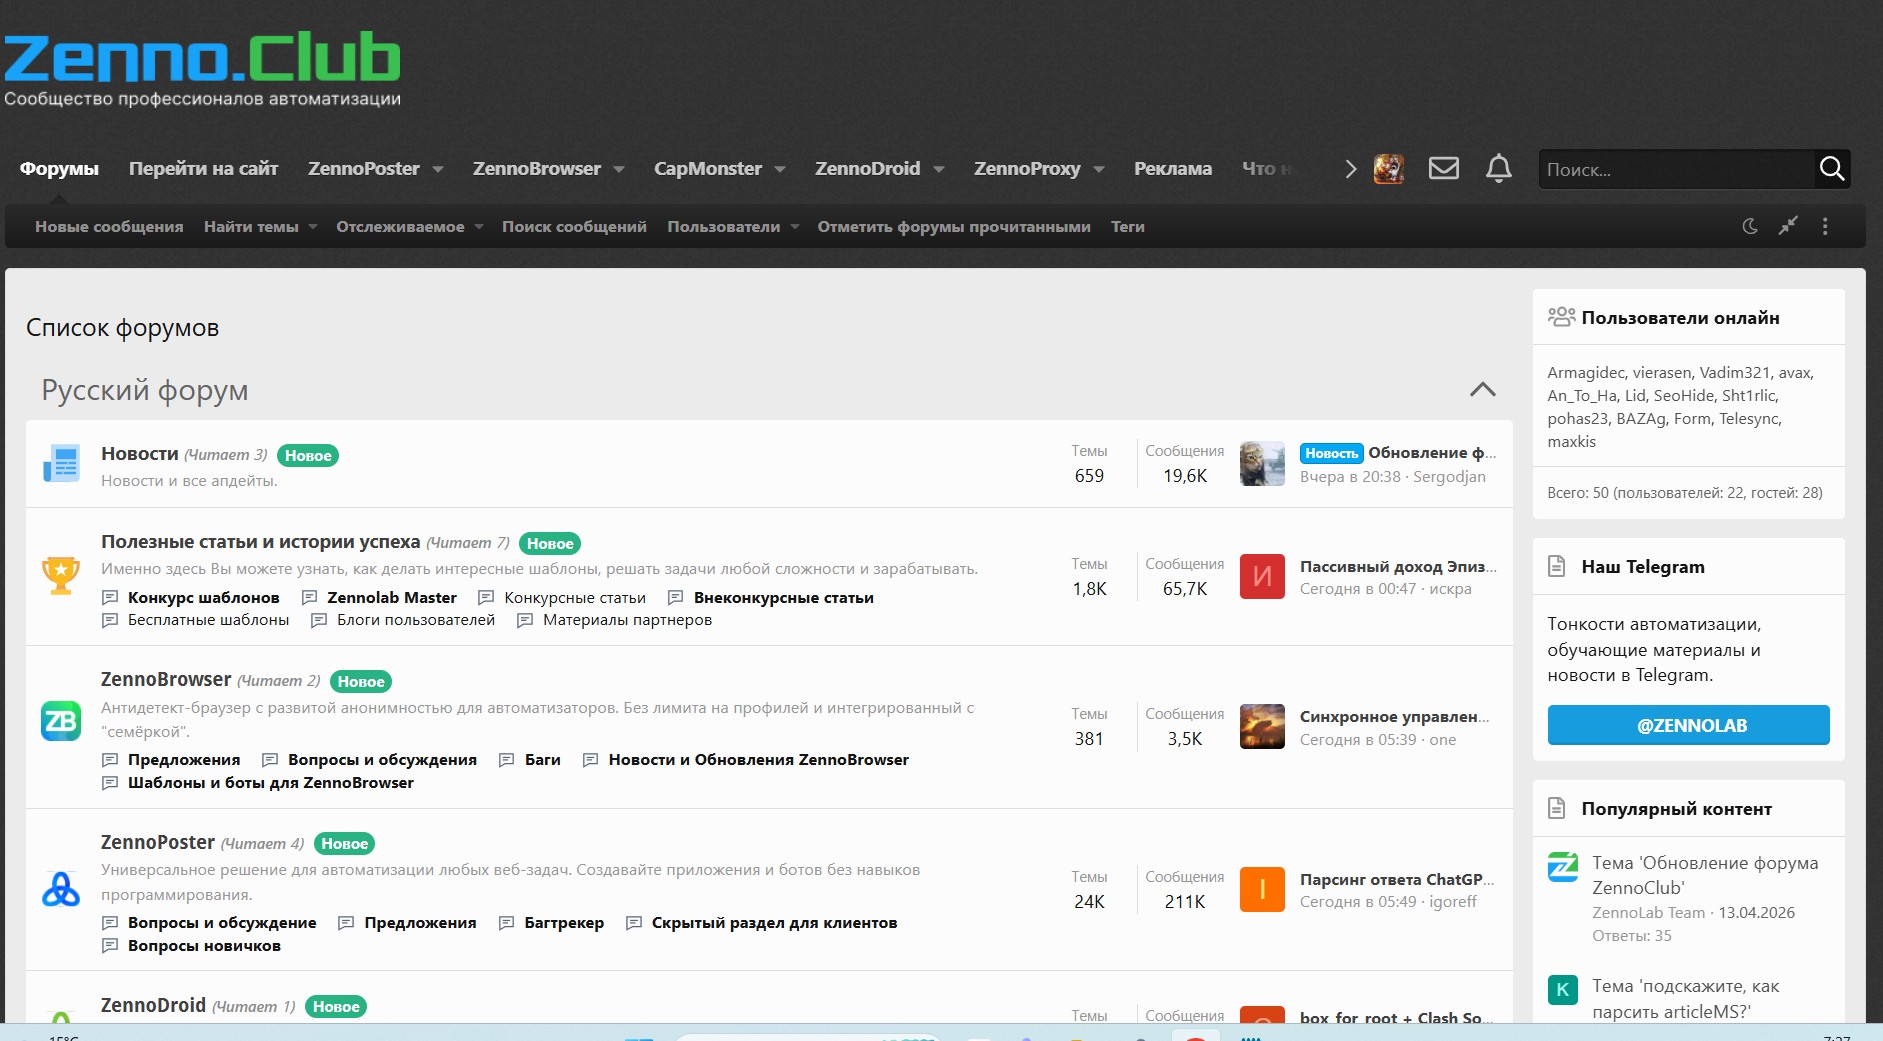Open the Отслеживаемое dropdown
Screen dimensions: 1883x1041
click(479, 227)
